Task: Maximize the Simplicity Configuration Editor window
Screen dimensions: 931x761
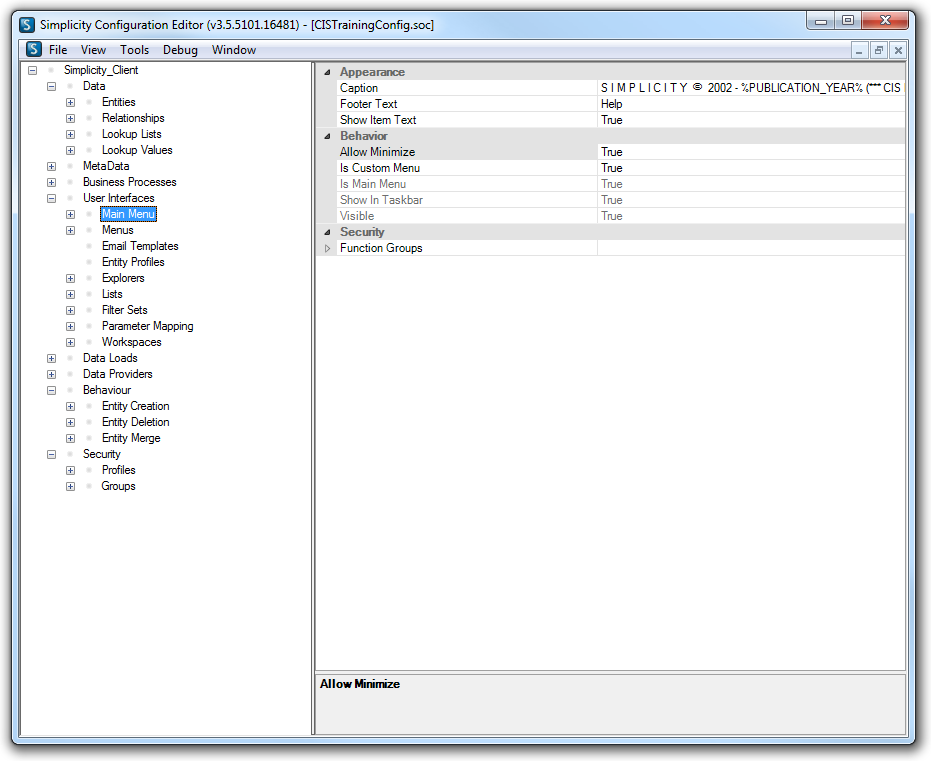Action: point(848,20)
